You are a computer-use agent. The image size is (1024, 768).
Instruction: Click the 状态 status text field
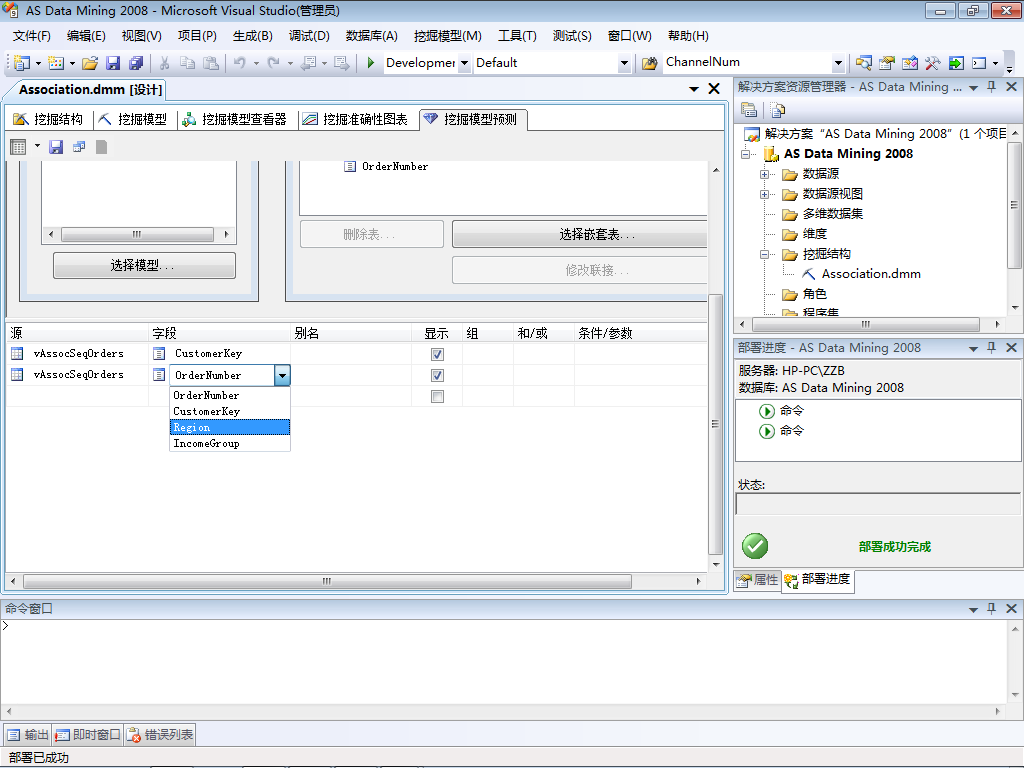878,504
